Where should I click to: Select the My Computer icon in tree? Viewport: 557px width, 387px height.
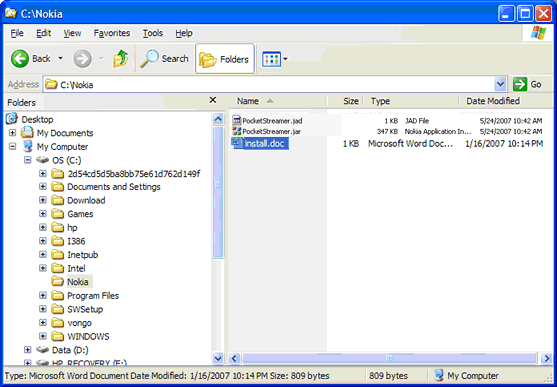click(27, 146)
